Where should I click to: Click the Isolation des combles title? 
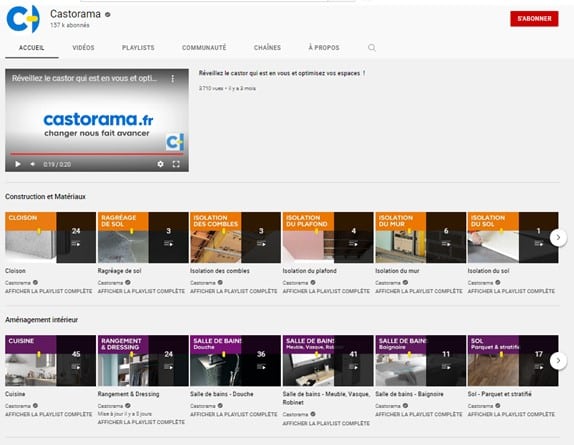[220, 271]
